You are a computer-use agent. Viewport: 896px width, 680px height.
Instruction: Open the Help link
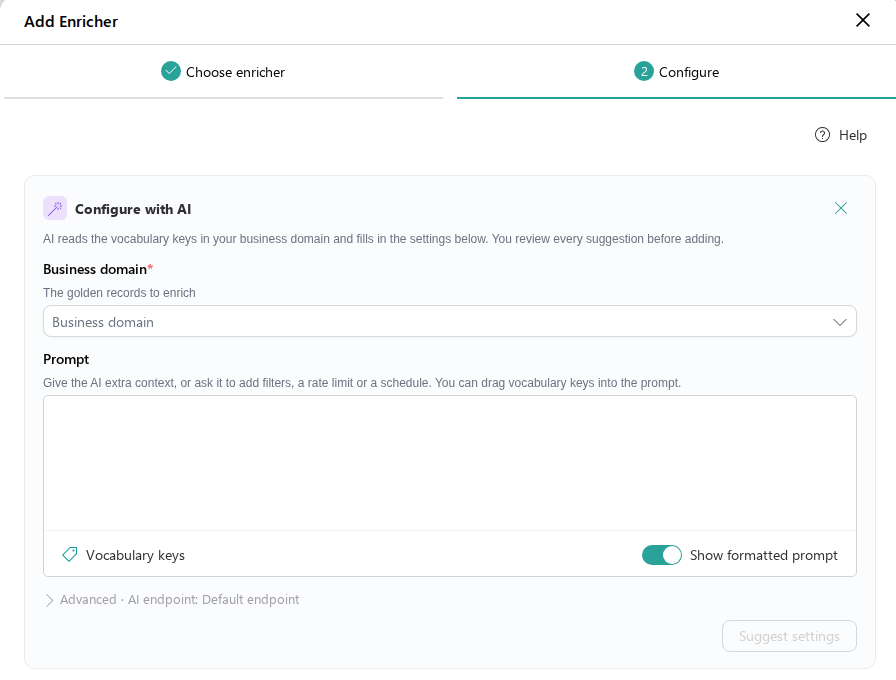tap(841, 135)
